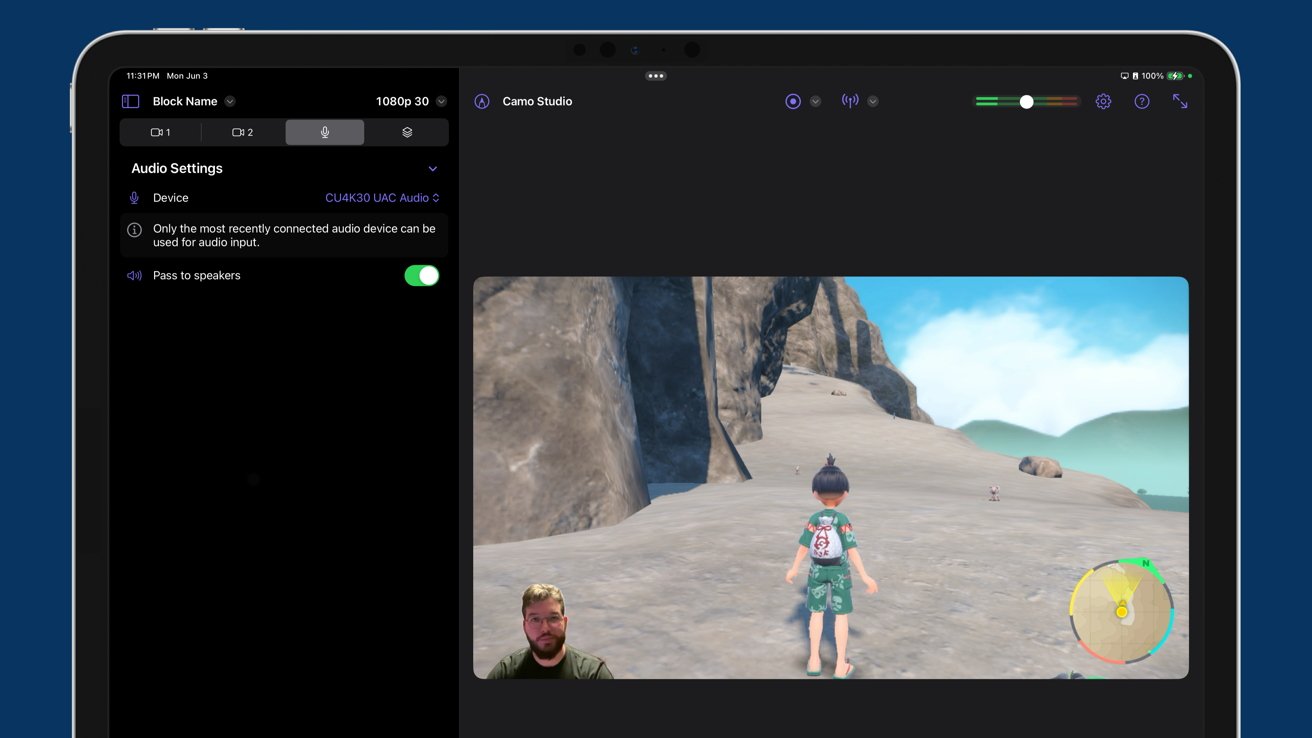The width and height of the screenshot is (1312, 738).
Task: Open the Block Name dropdown chevron
Action: tap(230, 101)
